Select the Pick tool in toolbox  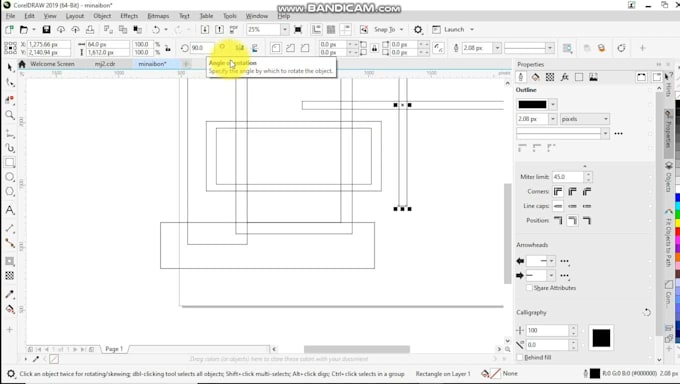click(x=10, y=67)
